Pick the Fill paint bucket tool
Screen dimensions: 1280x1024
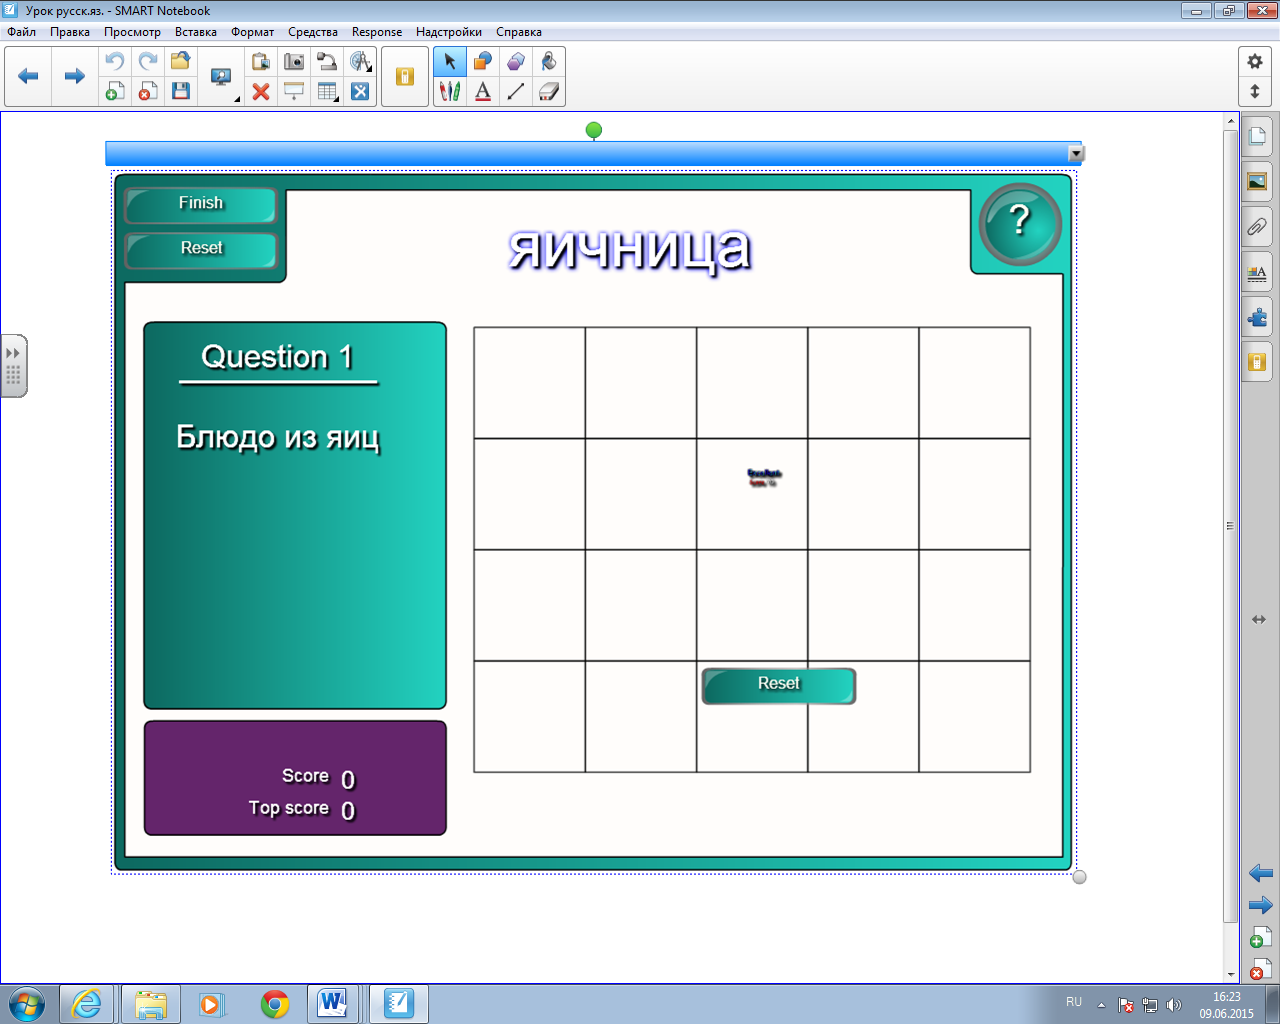(x=549, y=62)
